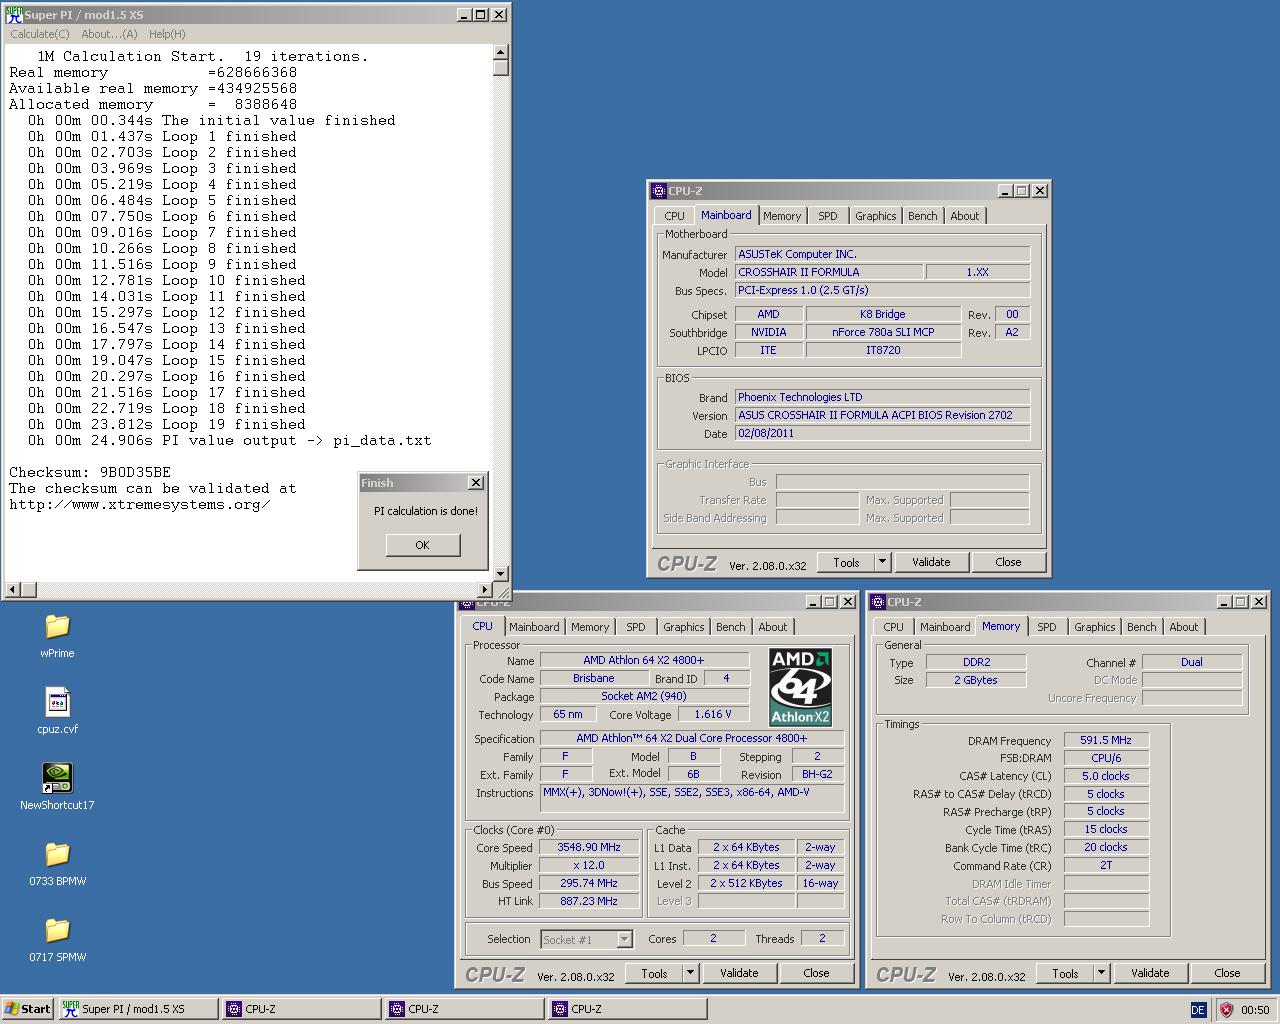Image resolution: width=1280 pixels, height=1024 pixels.
Task: Close the Finish dialog with X
Action: click(476, 483)
